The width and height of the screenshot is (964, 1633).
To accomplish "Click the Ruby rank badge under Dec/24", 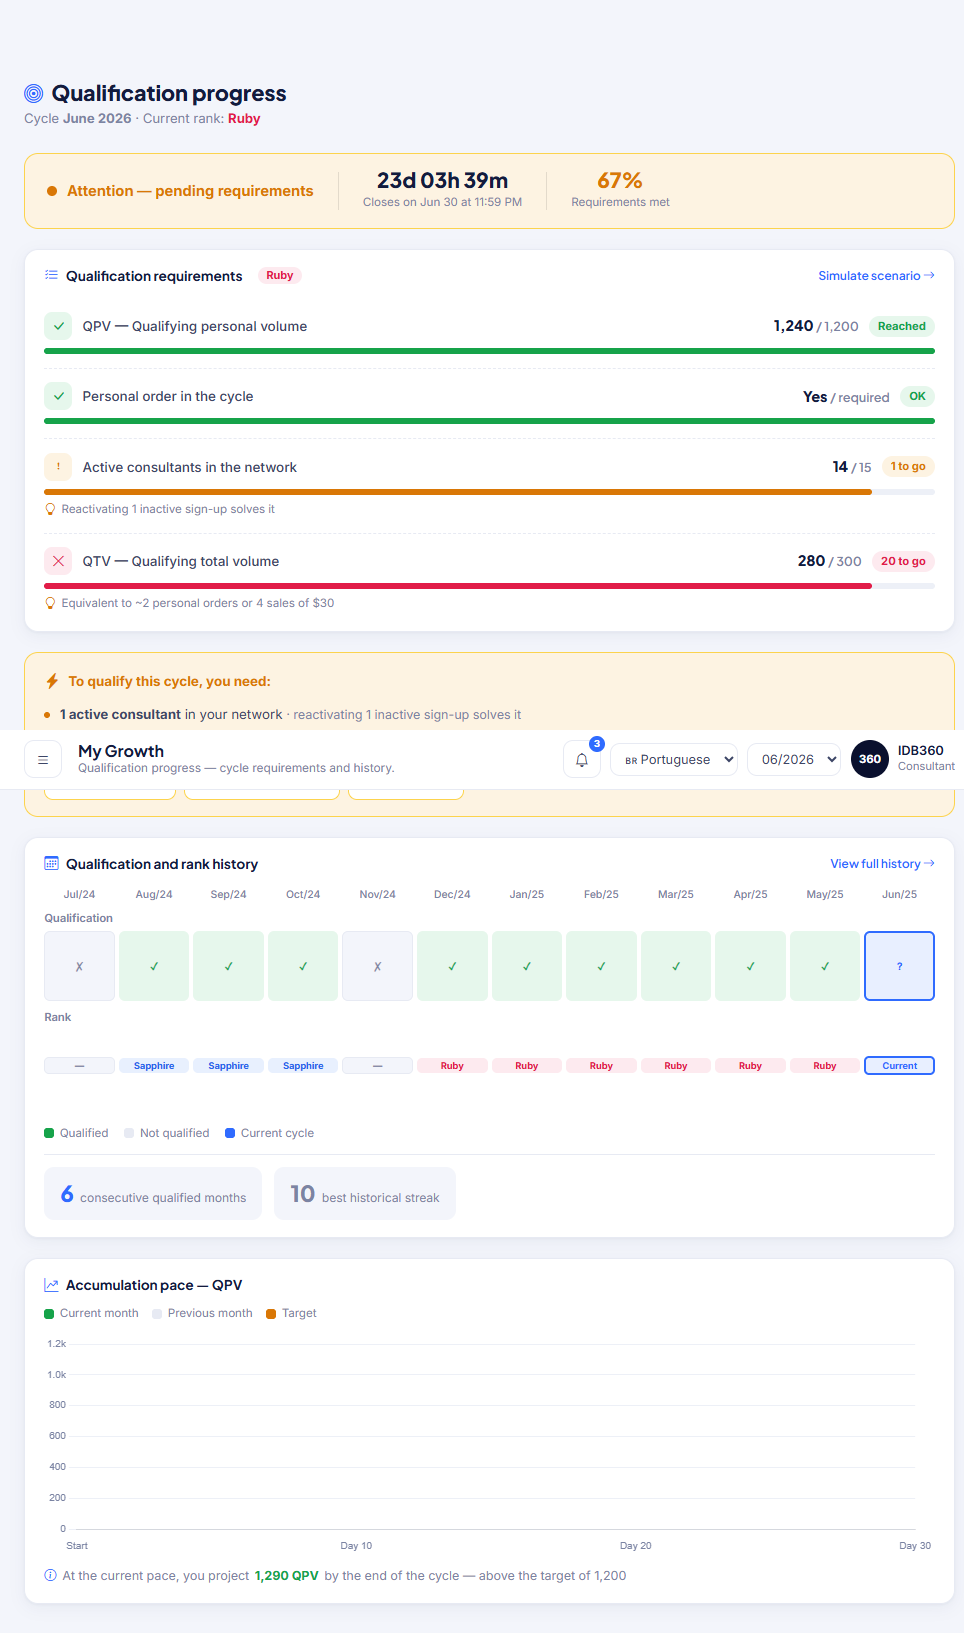I will pyautogui.click(x=452, y=1066).
